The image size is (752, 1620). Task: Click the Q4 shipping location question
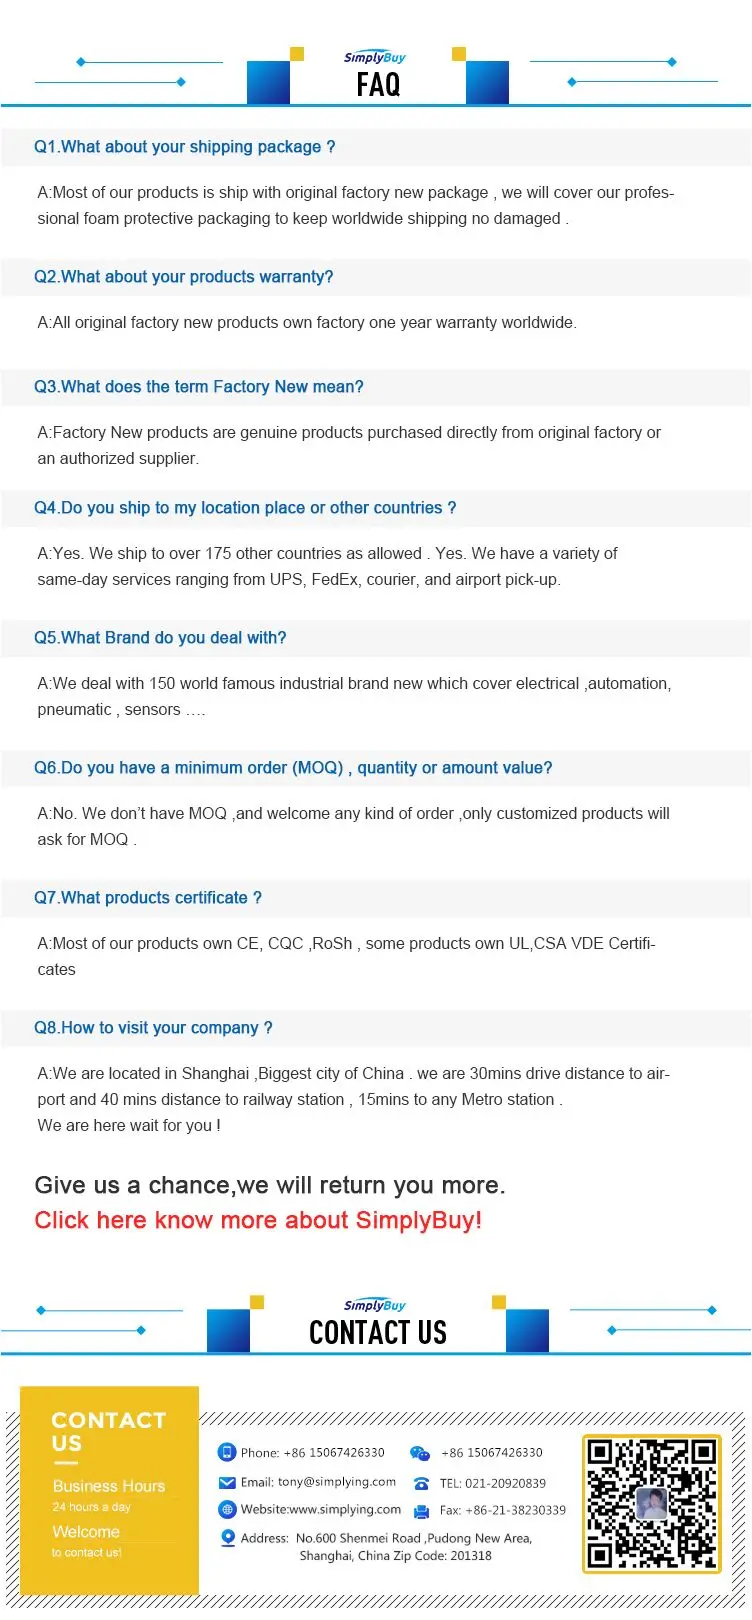tap(245, 508)
